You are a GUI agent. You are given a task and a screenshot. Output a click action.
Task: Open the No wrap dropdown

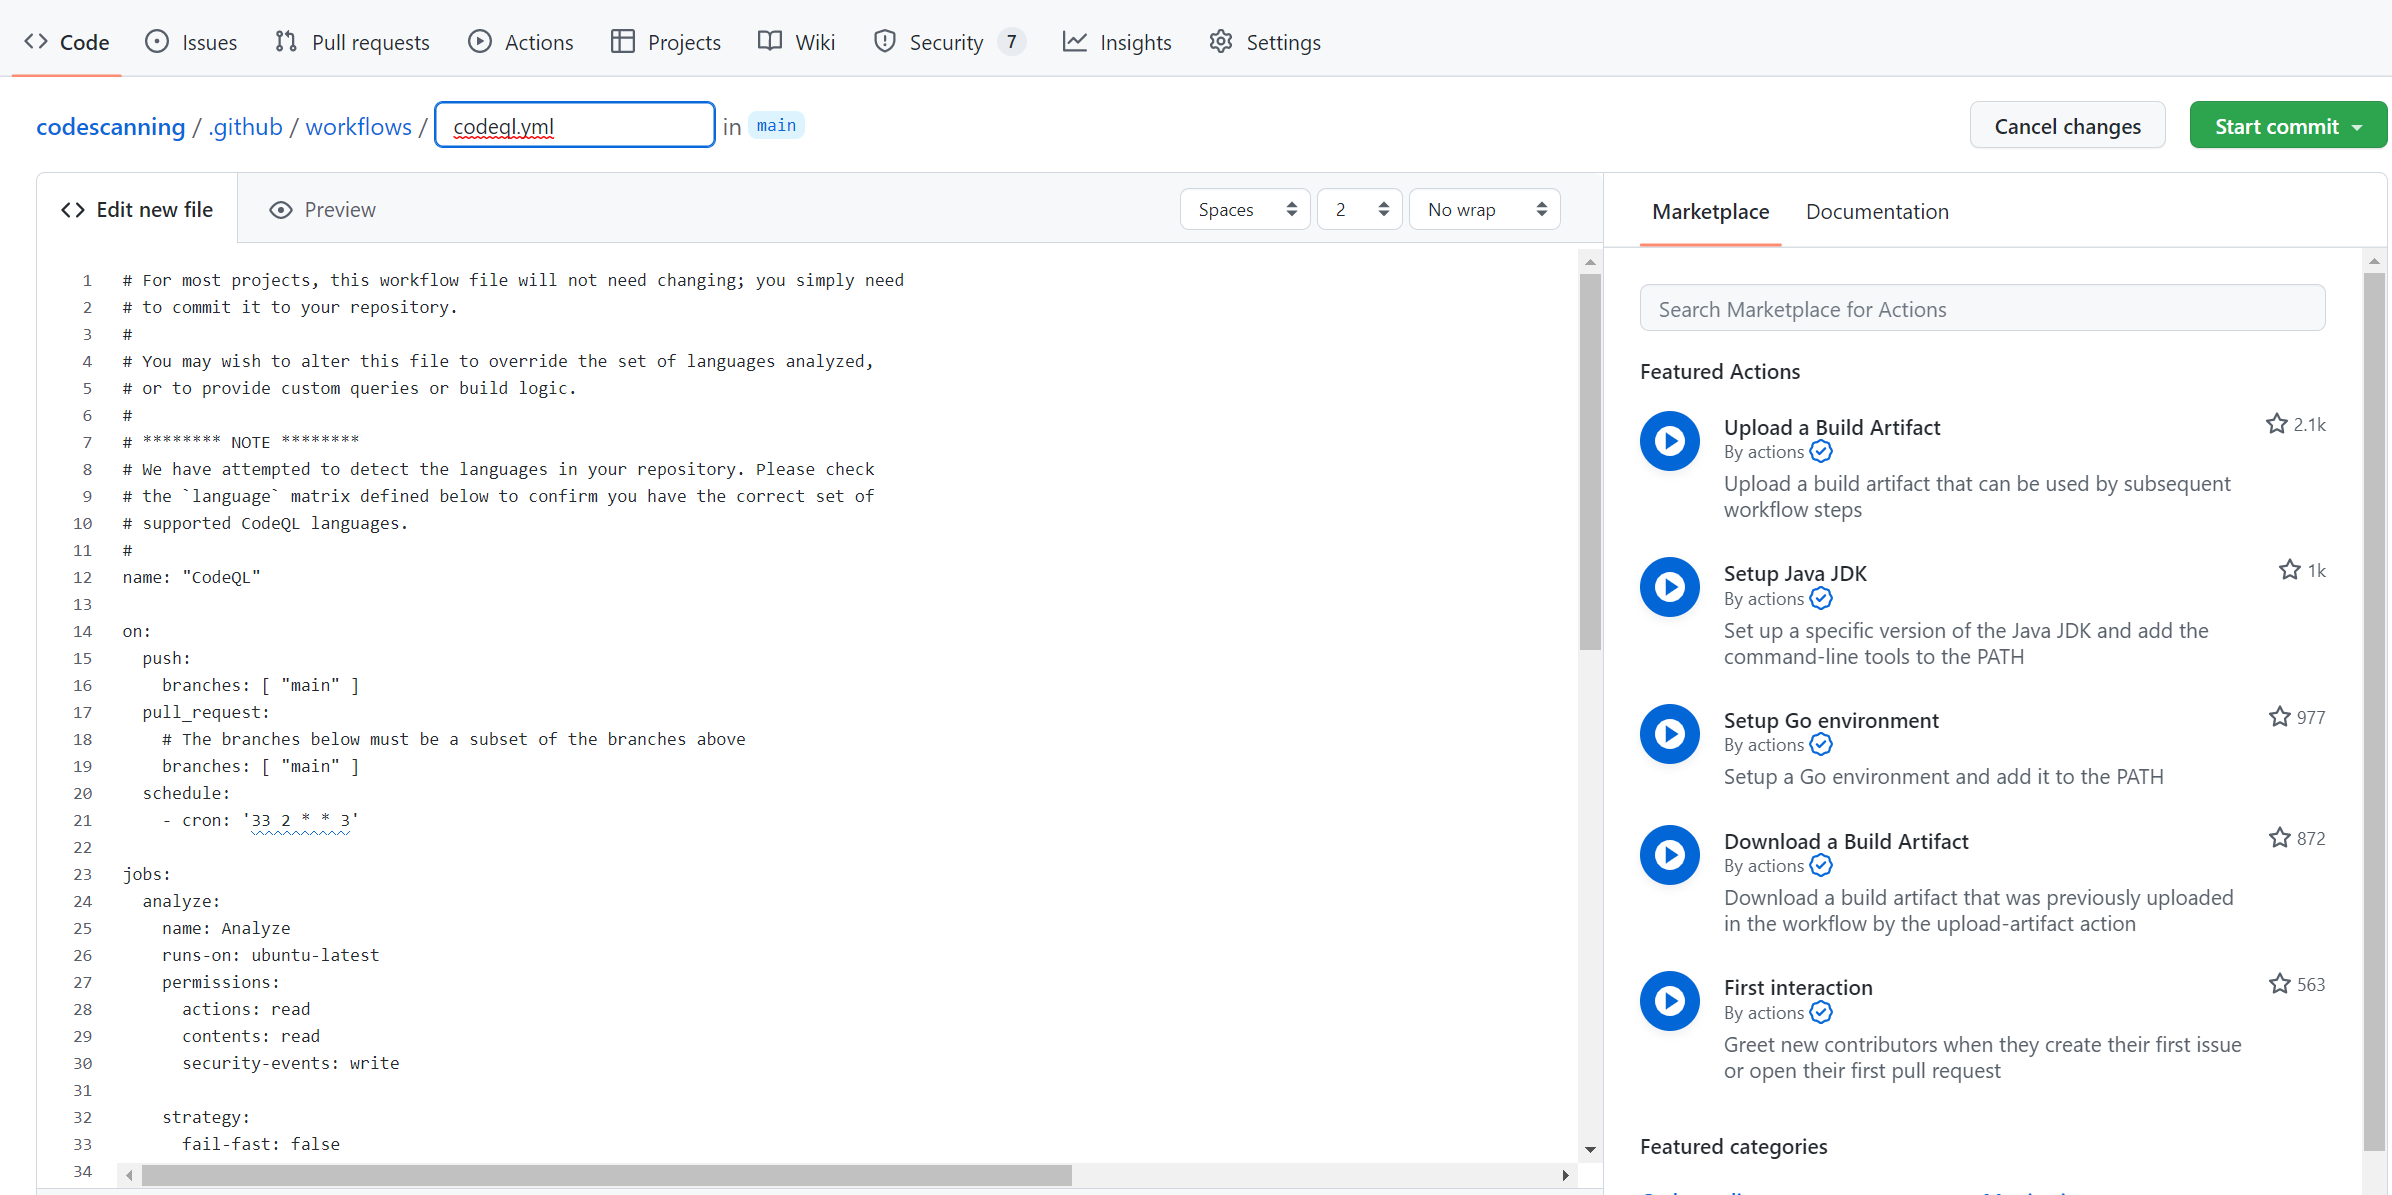pos(1484,209)
